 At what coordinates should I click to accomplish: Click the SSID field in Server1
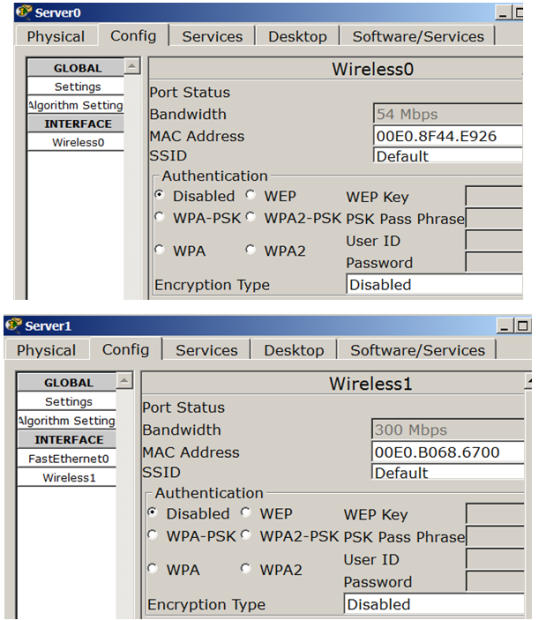pyautogui.click(x=448, y=472)
